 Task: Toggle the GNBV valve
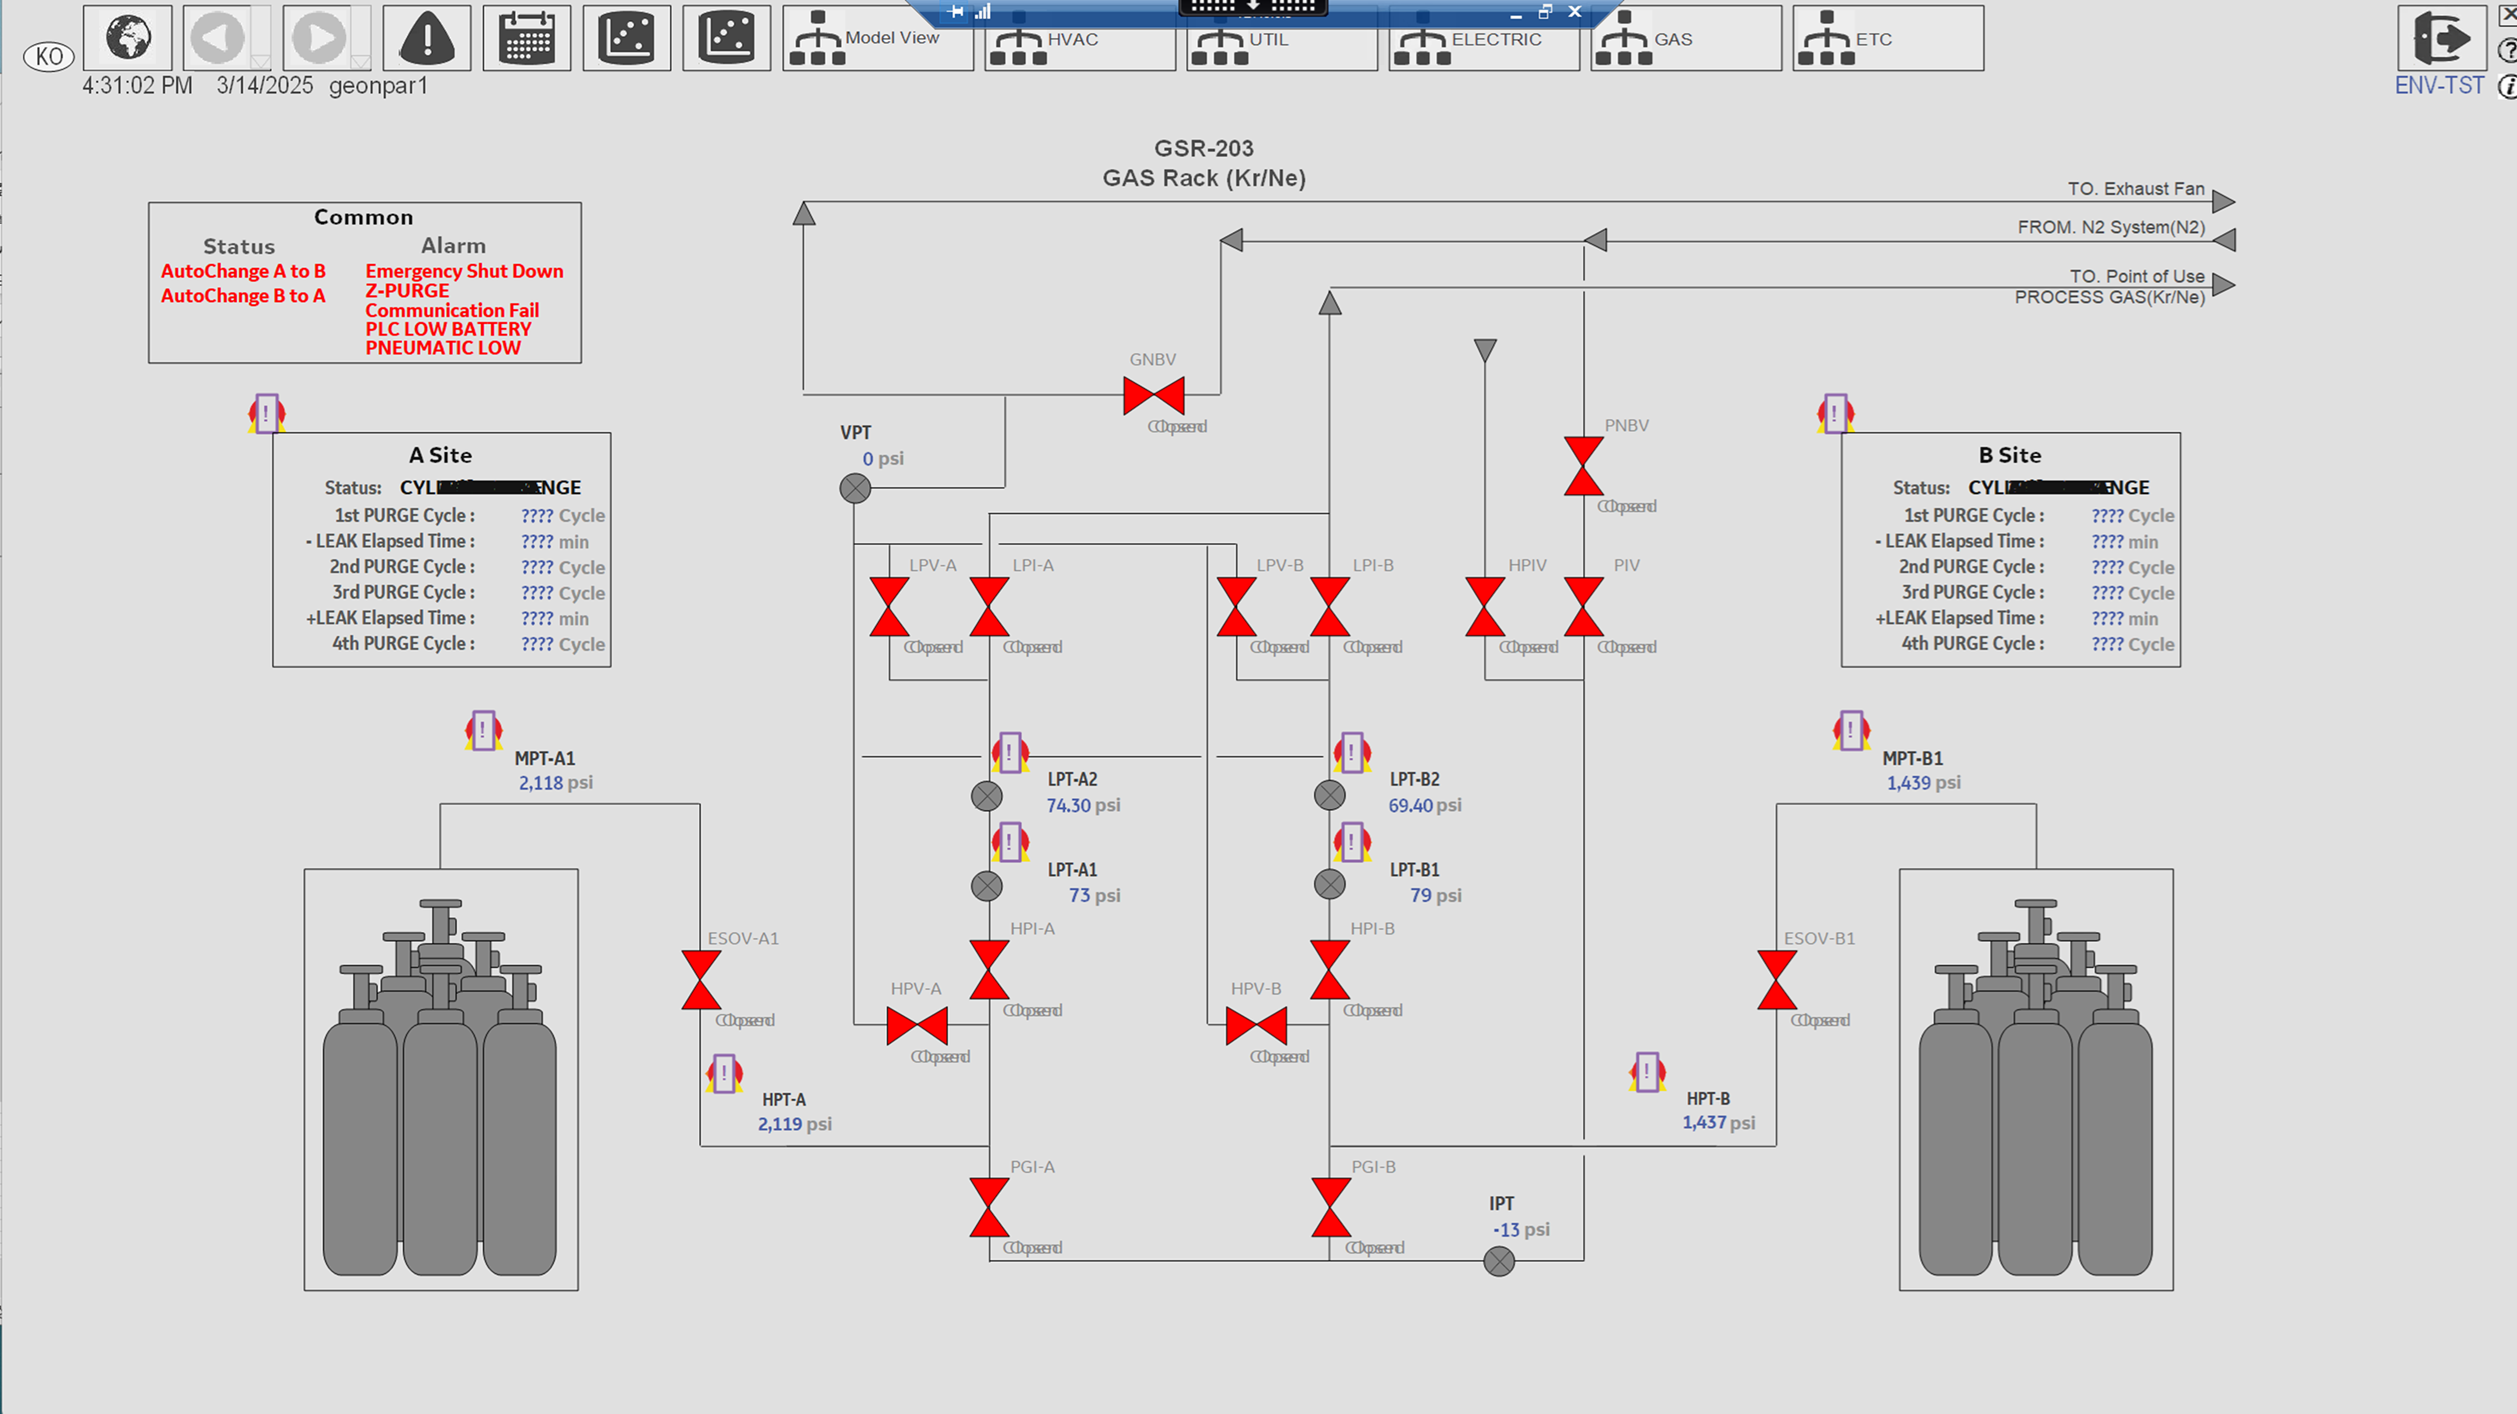(1153, 396)
